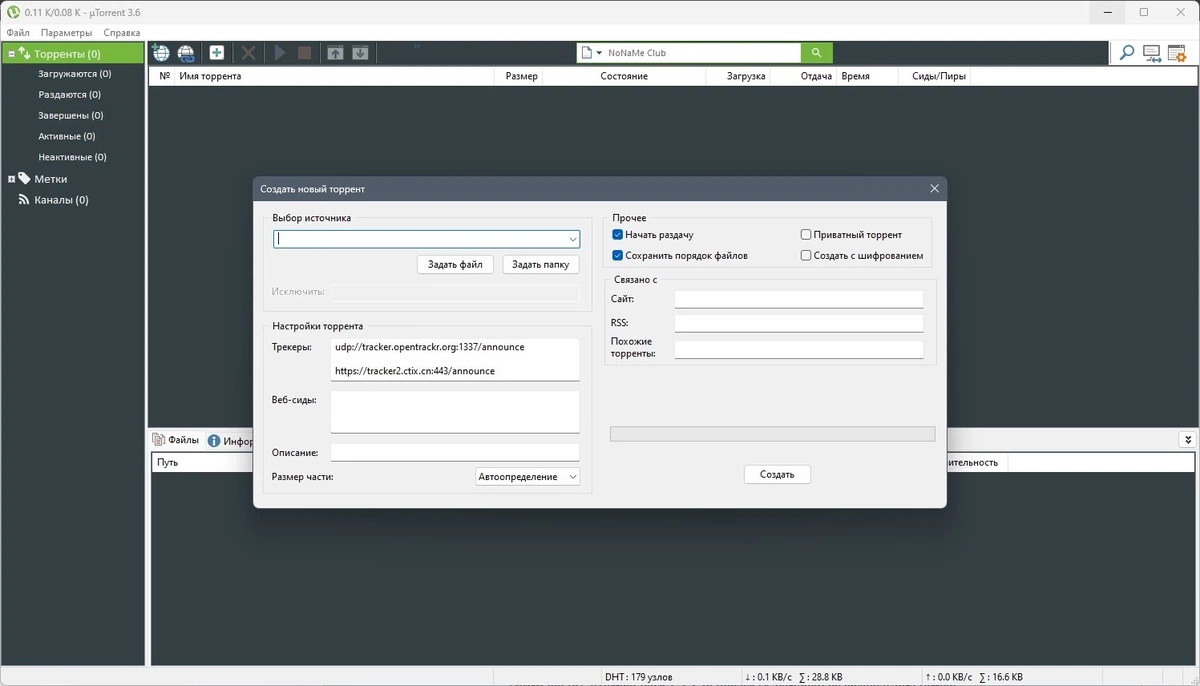
Task: Collapse the Торренты tree node
Action: [x=11, y=54]
